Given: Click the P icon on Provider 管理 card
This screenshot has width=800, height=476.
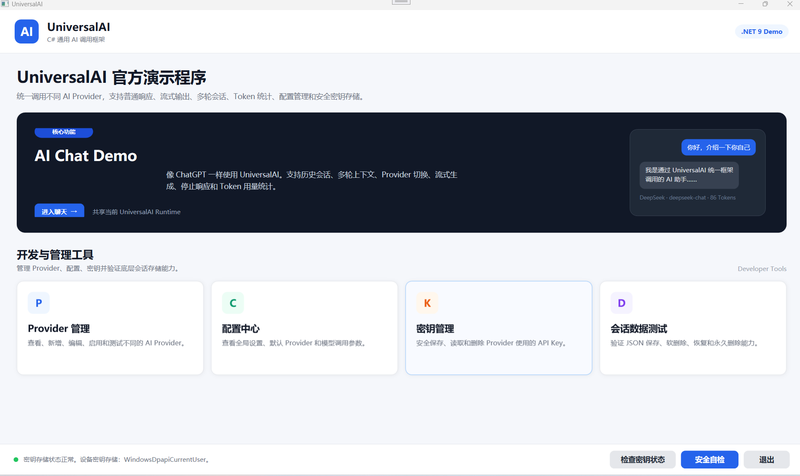Looking at the screenshot, I should (x=39, y=303).
